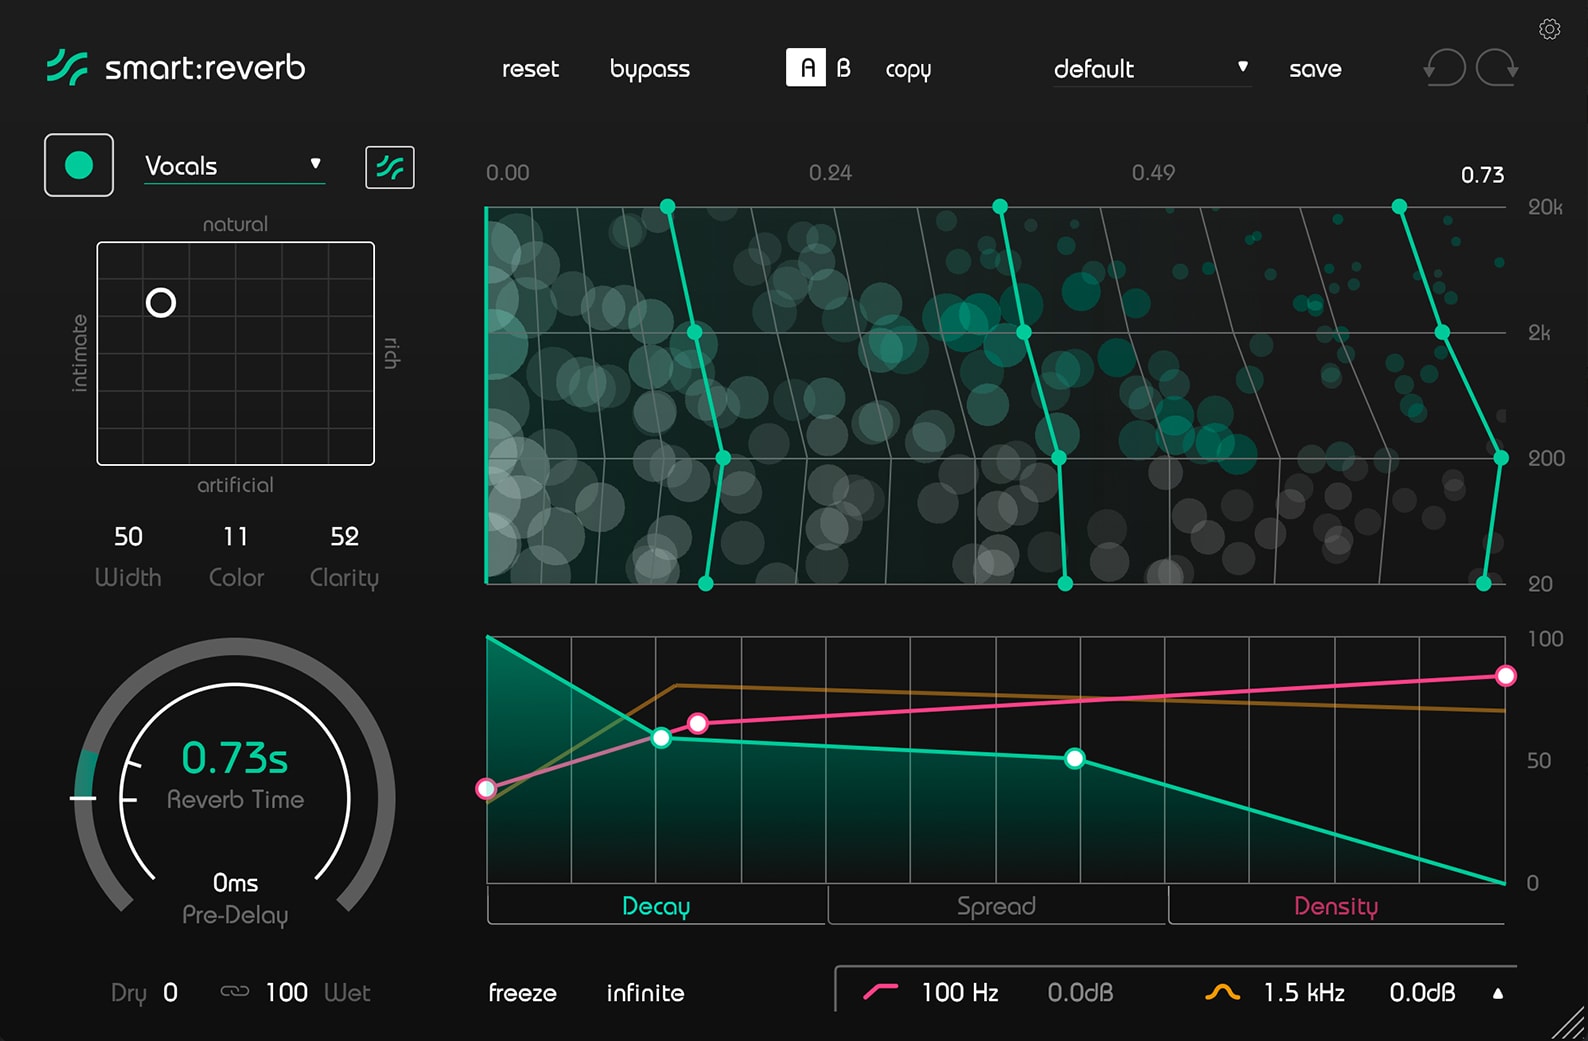
Task: Click the Dry value 0
Action: click(x=170, y=993)
